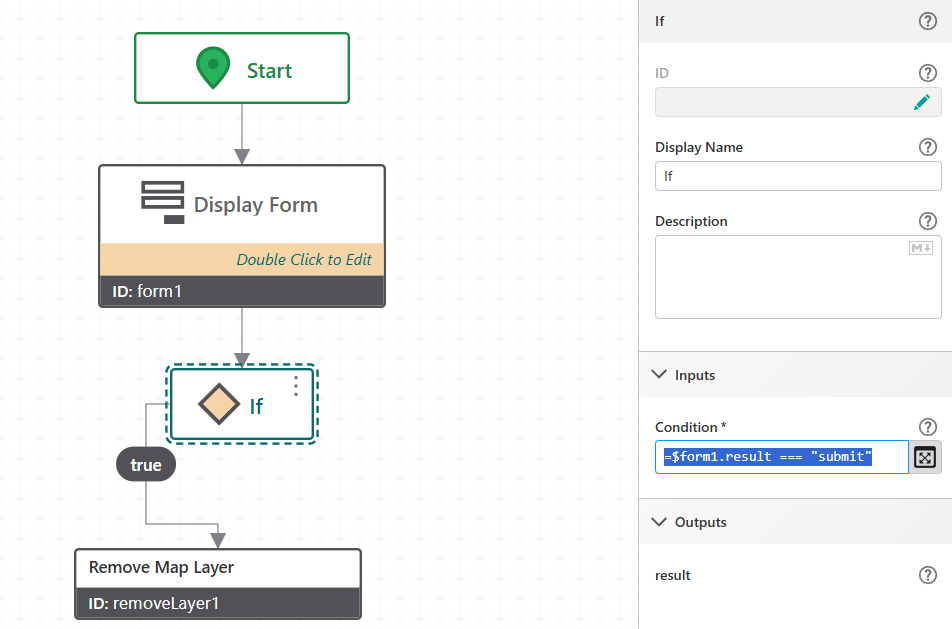
Task: Collapse the Outputs section
Action: coord(659,522)
